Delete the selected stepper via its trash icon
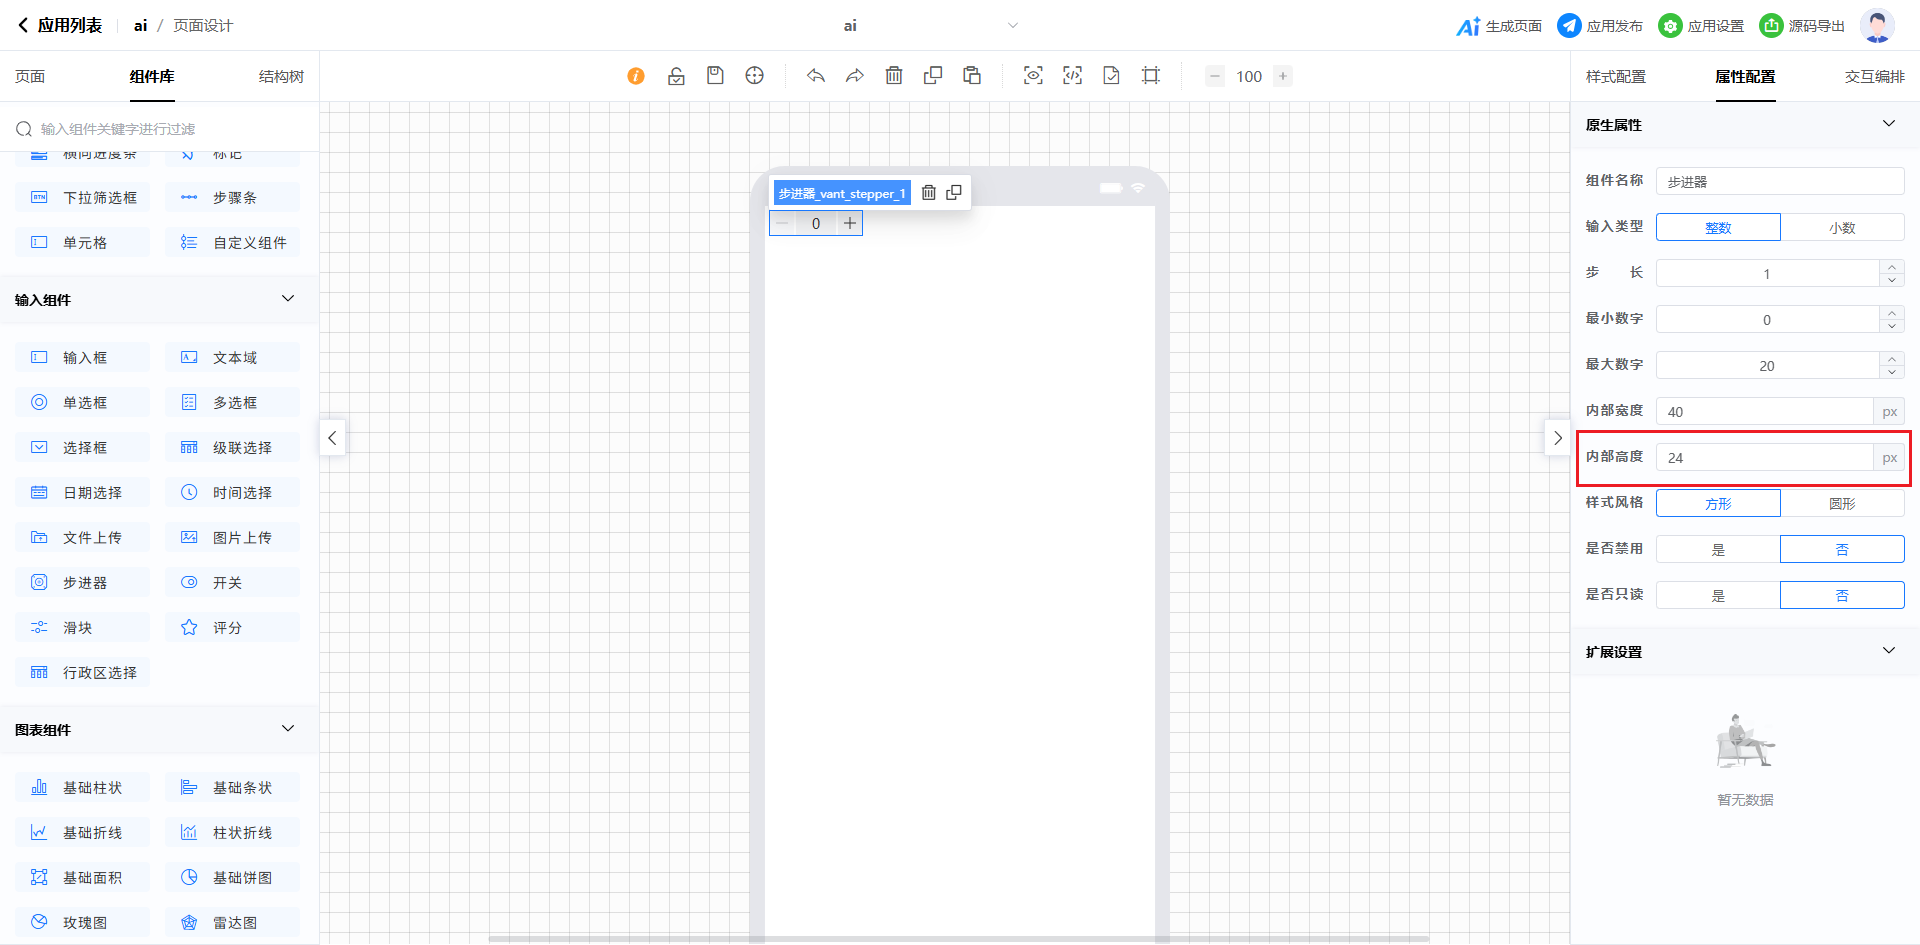This screenshot has width=1920, height=945. point(929,193)
